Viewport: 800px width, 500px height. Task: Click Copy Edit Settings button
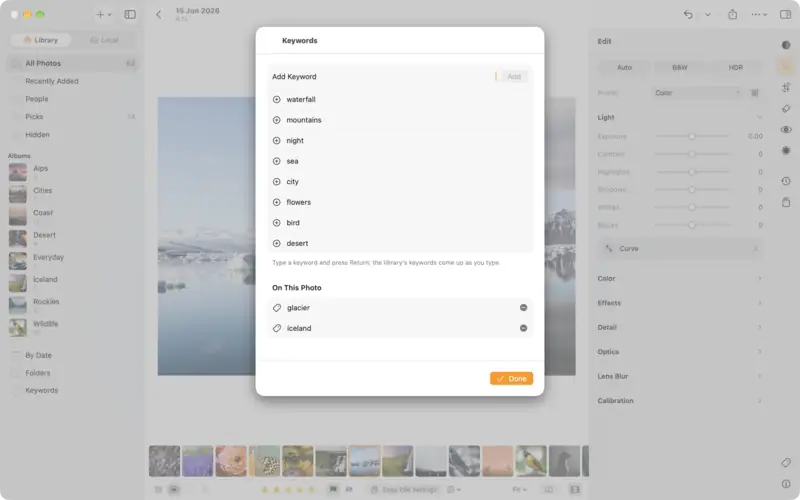[404, 489]
